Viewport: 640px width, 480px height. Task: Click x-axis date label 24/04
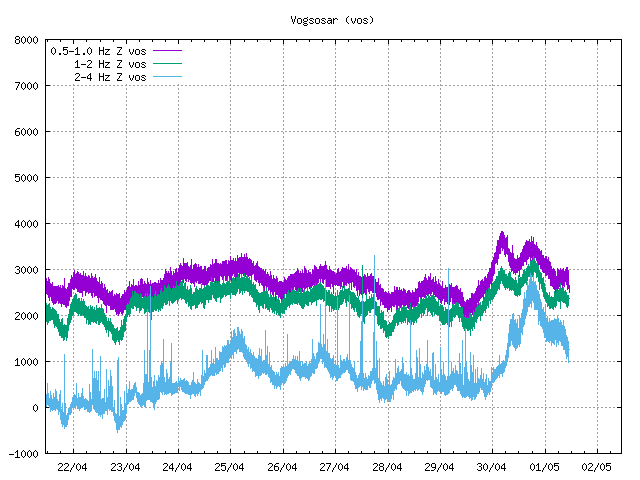click(178, 467)
